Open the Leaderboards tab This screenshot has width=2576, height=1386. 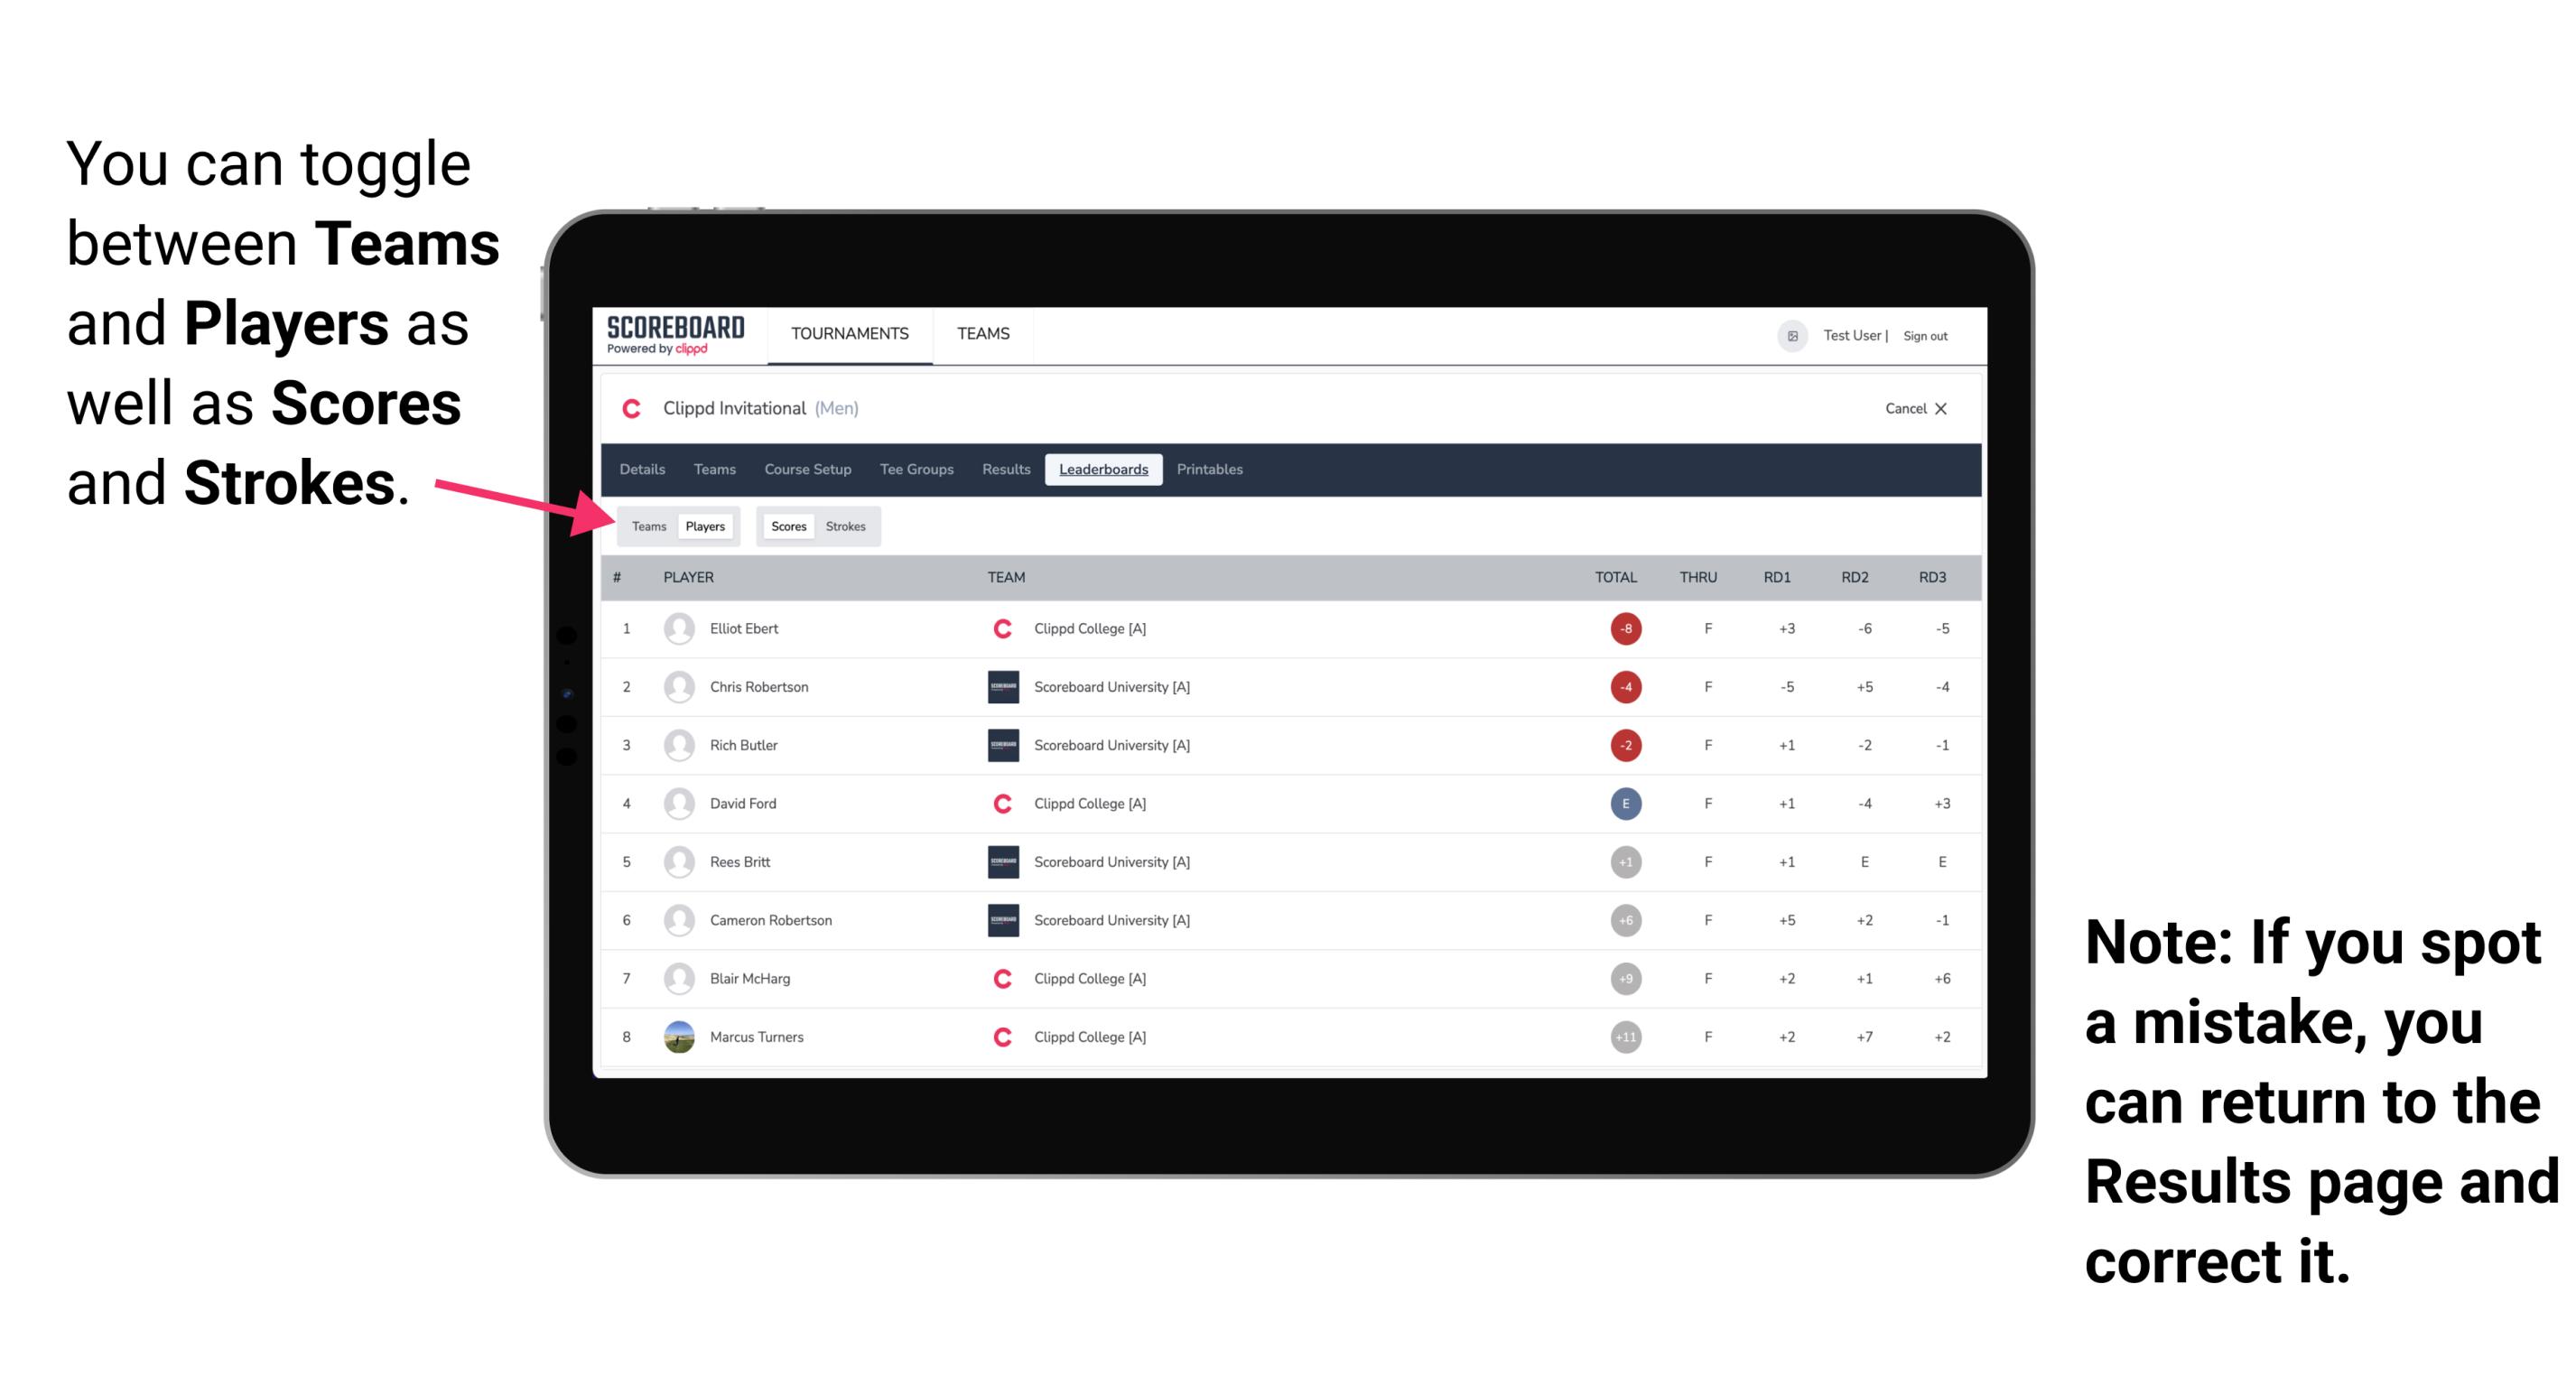(x=1103, y=470)
